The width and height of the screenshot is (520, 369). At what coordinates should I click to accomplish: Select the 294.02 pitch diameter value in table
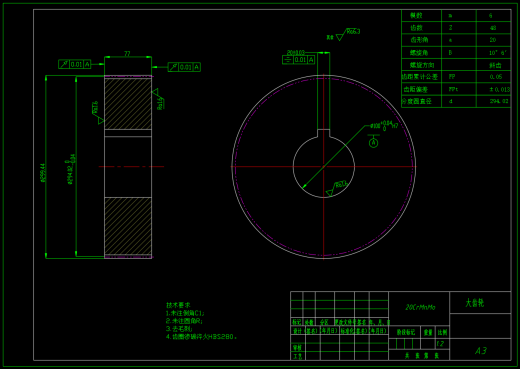tap(499, 101)
